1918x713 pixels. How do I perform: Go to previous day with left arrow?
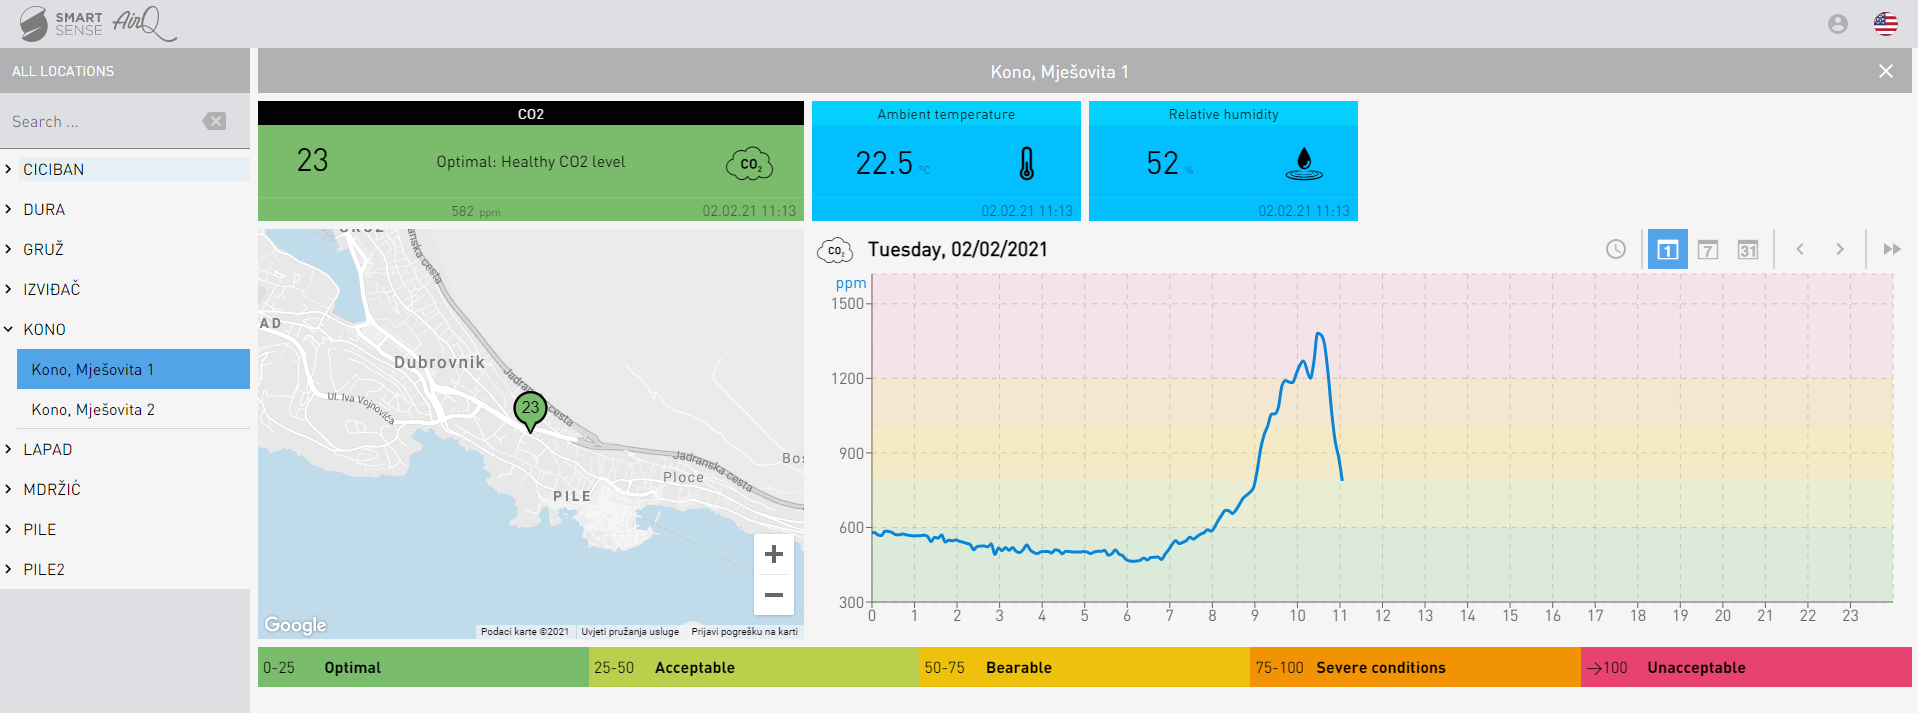[x=1799, y=249]
